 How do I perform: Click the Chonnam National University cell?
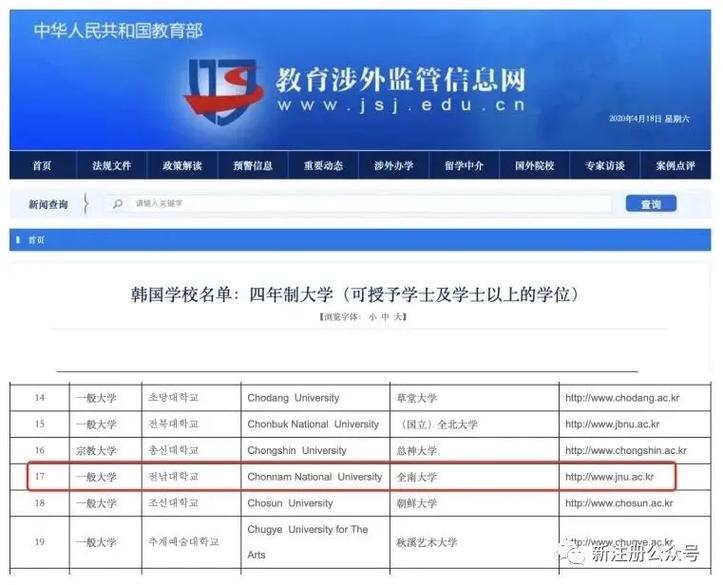click(x=315, y=477)
